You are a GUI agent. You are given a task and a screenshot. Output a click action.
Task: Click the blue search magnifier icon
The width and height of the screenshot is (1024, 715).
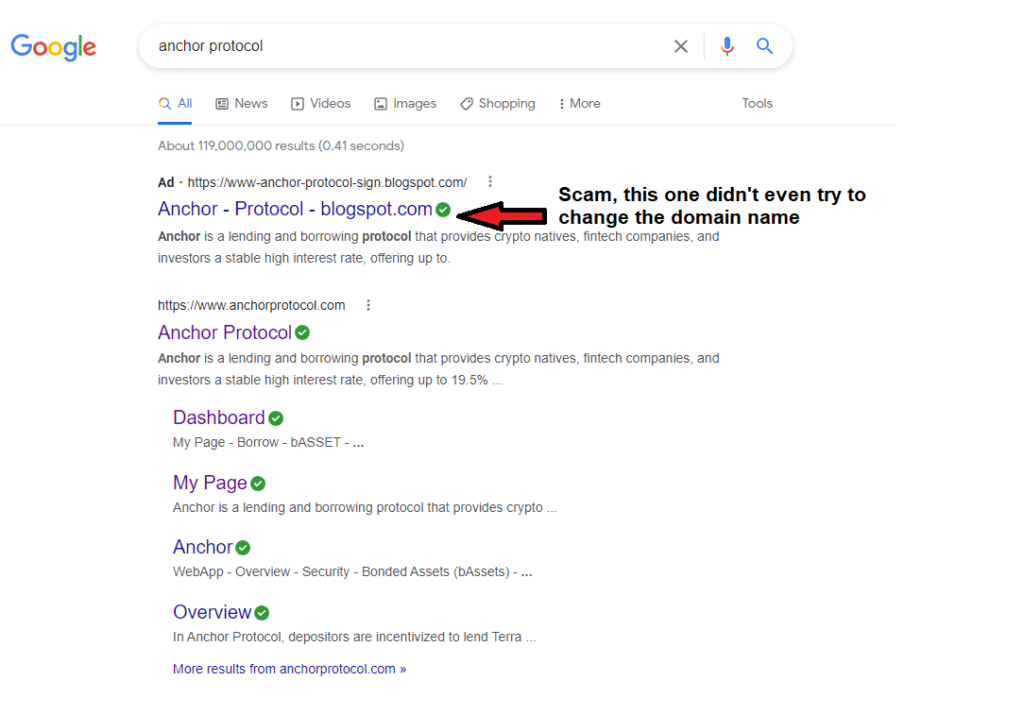(764, 46)
